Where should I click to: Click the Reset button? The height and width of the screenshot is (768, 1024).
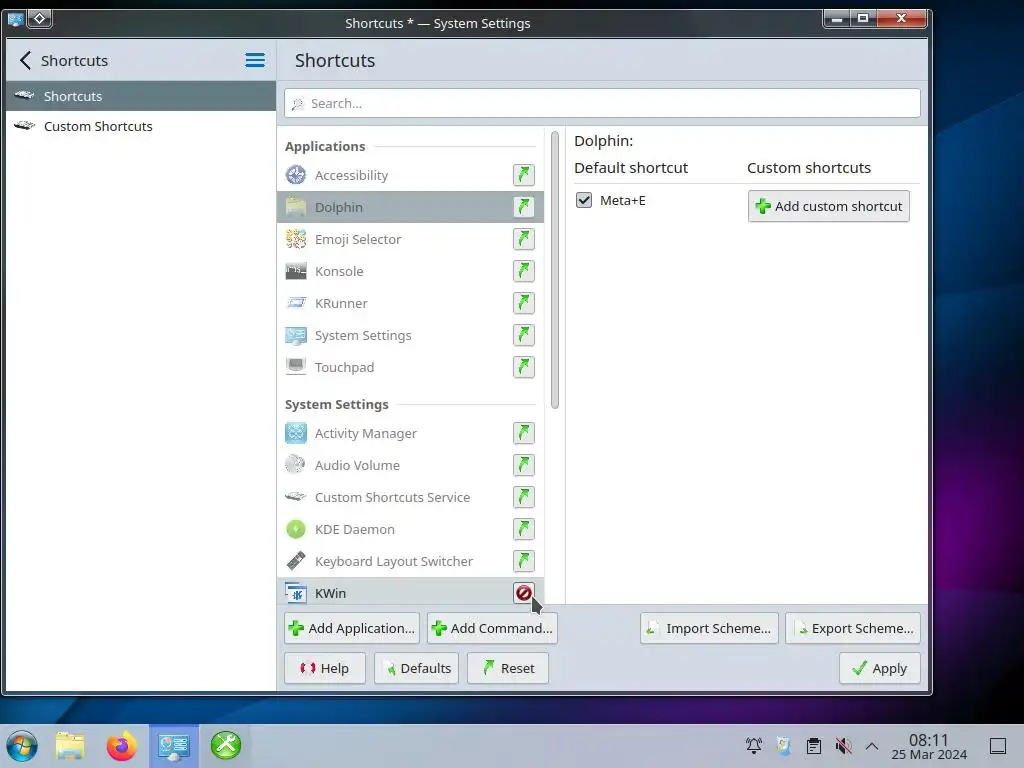[508, 668]
